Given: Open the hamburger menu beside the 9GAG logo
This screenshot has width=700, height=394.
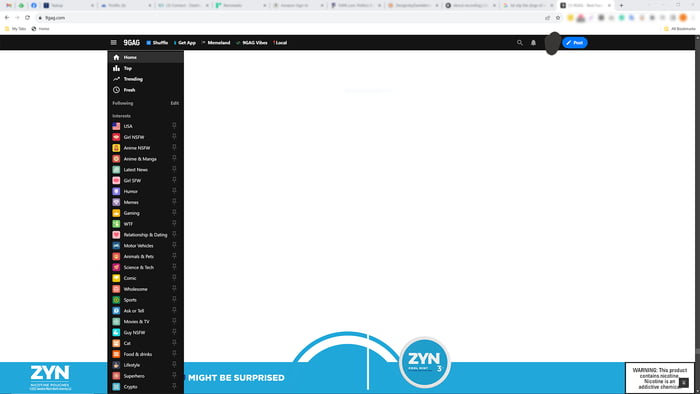Looking at the screenshot, I should (113, 43).
